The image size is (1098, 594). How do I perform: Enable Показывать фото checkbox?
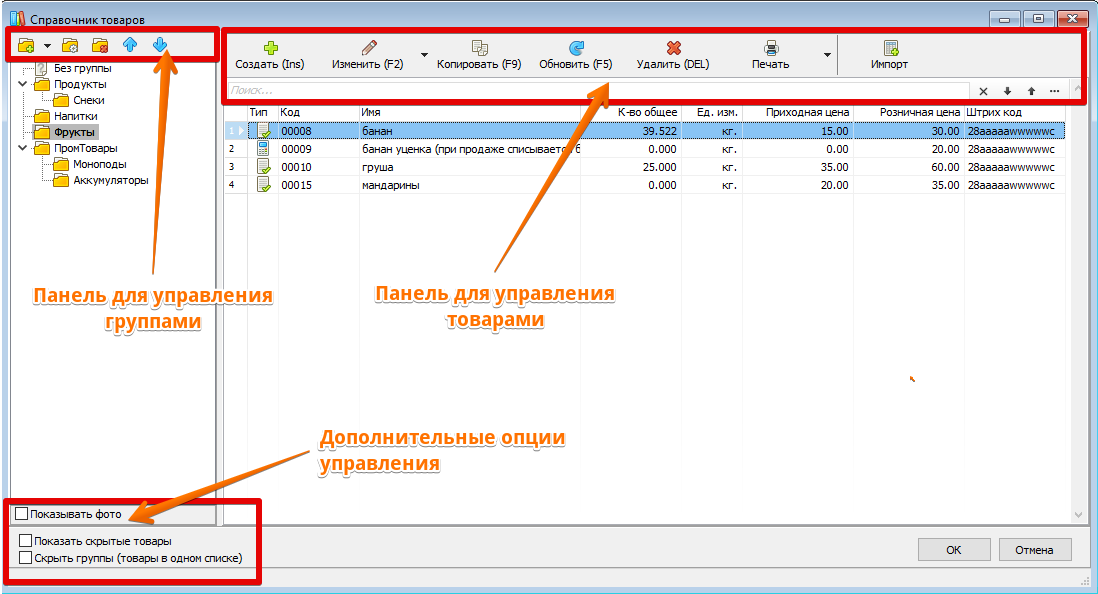(22, 513)
